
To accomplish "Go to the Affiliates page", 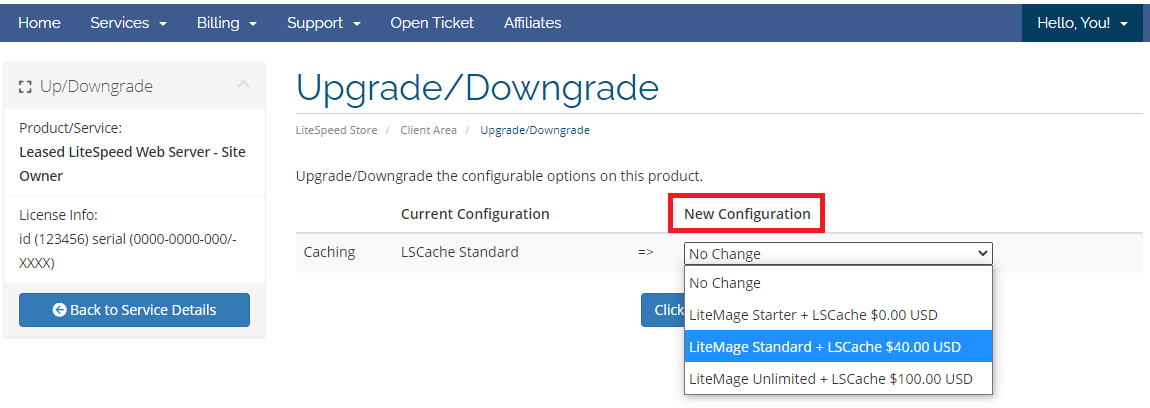I will point(532,22).
